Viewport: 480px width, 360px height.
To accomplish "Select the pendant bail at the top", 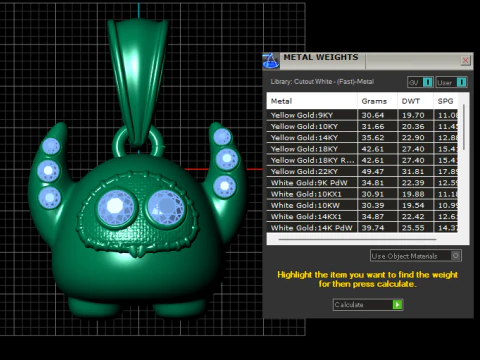I will click(x=138, y=82).
